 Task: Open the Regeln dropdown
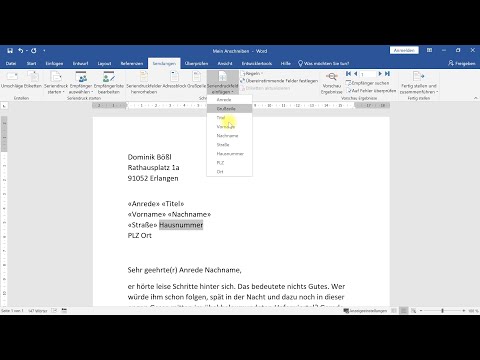[252, 73]
